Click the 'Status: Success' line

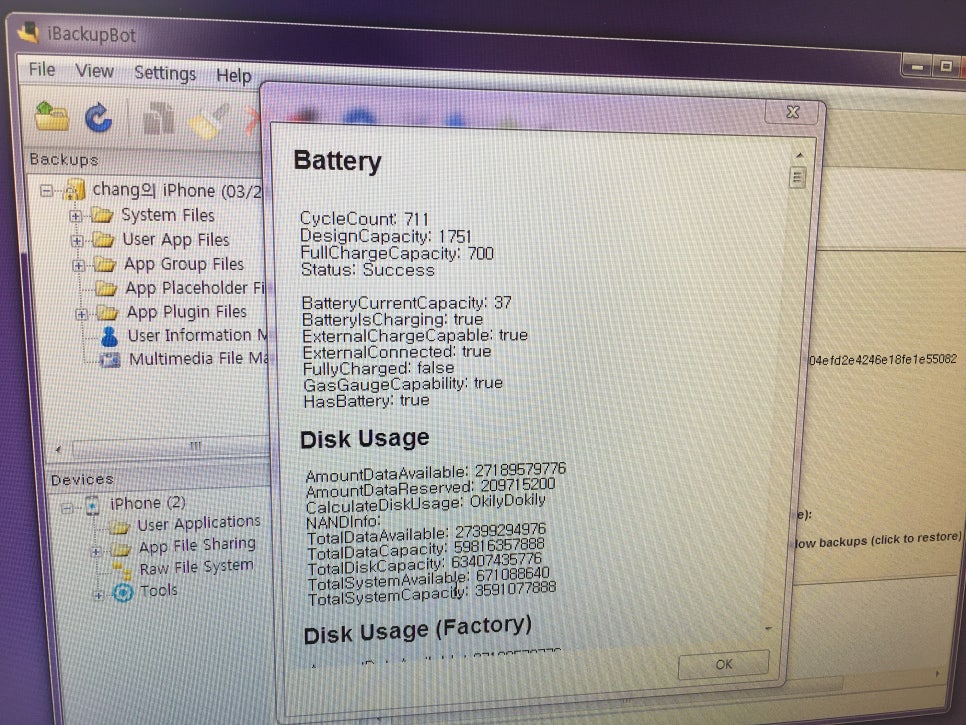tap(368, 270)
